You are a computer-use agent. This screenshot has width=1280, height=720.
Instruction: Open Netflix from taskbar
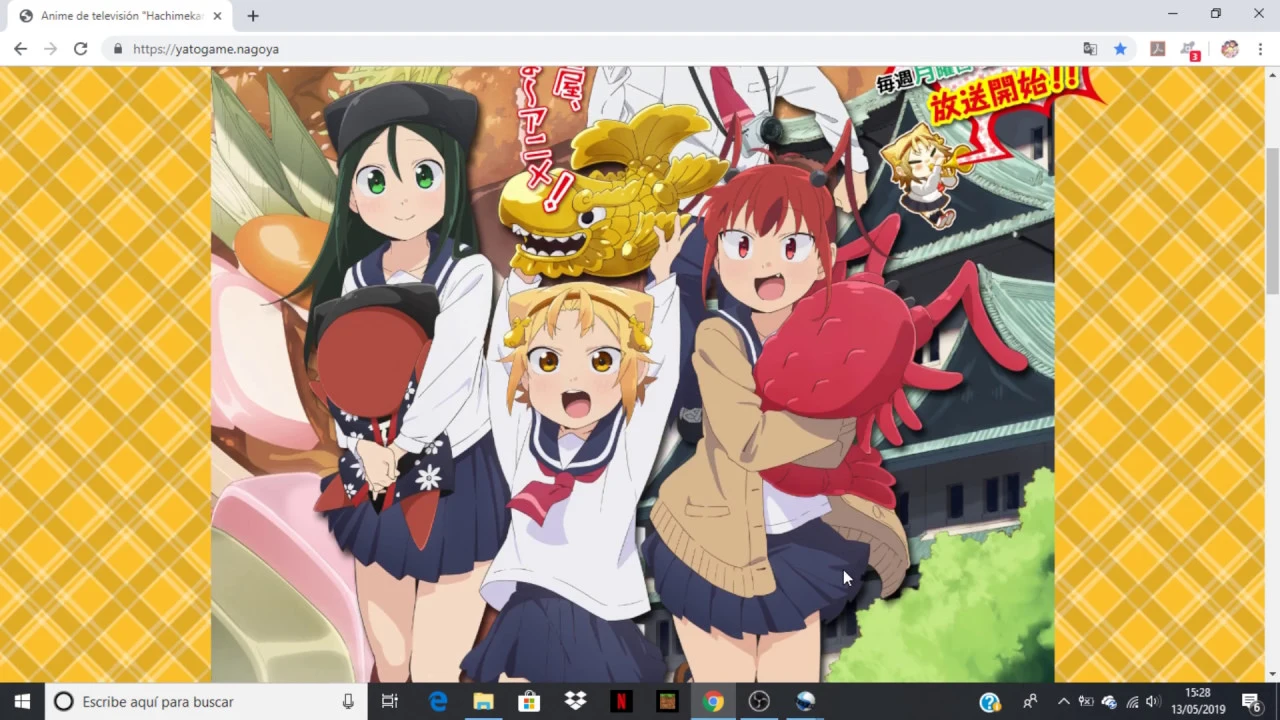[621, 702]
